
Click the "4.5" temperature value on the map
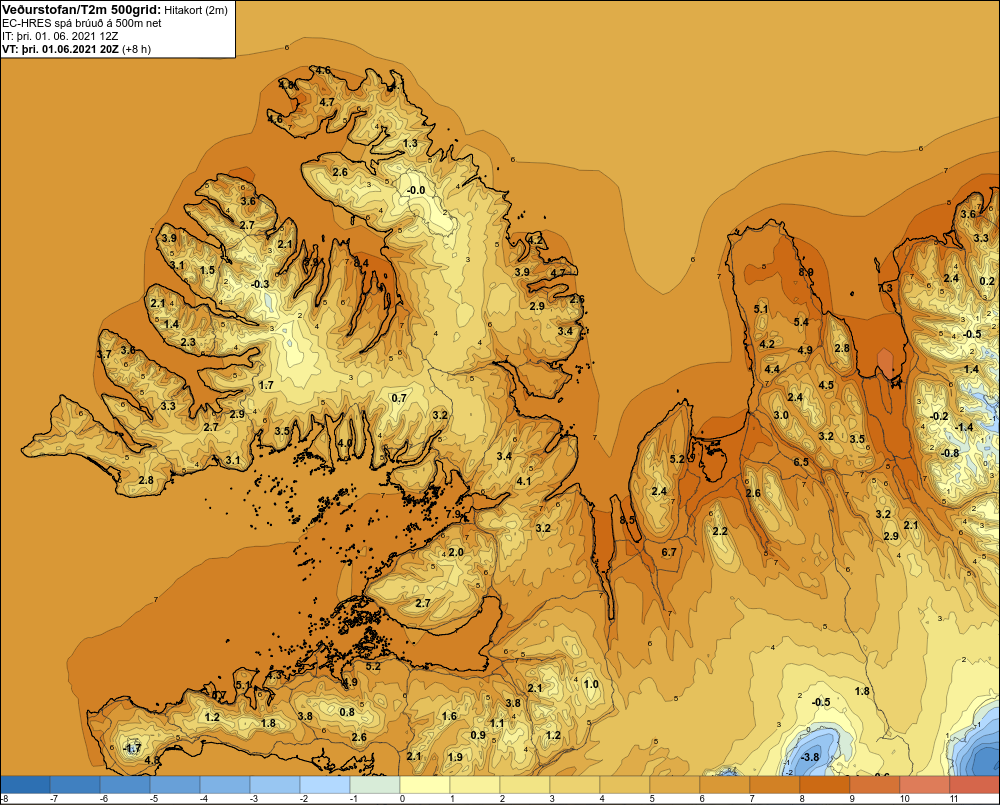(x=826, y=385)
